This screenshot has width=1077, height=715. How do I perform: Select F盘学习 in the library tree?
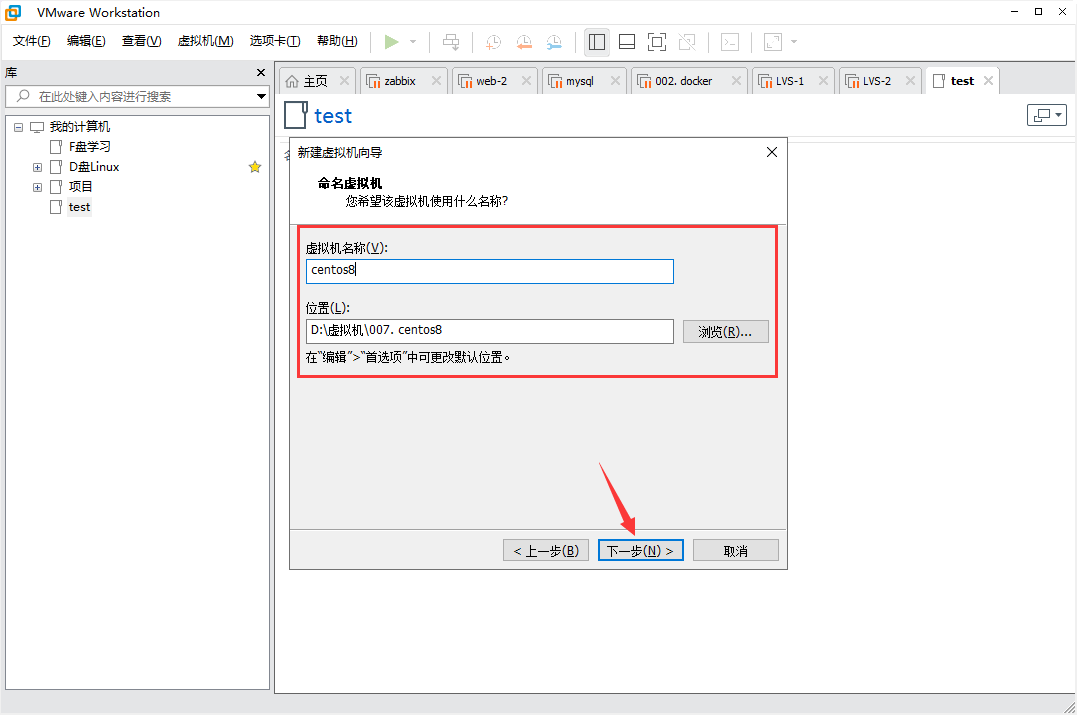pyautogui.click(x=89, y=147)
